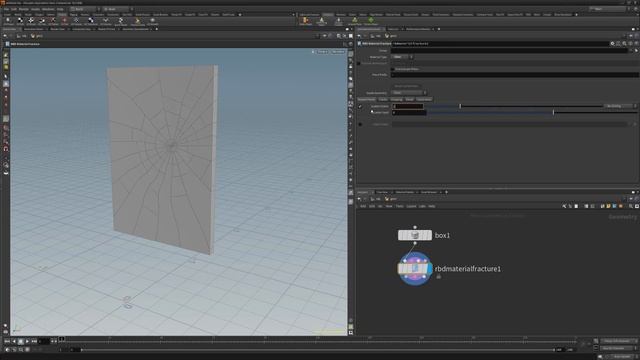Open the Build desktop dropdown
This screenshot has height=360, width=640.
point(84,9)
